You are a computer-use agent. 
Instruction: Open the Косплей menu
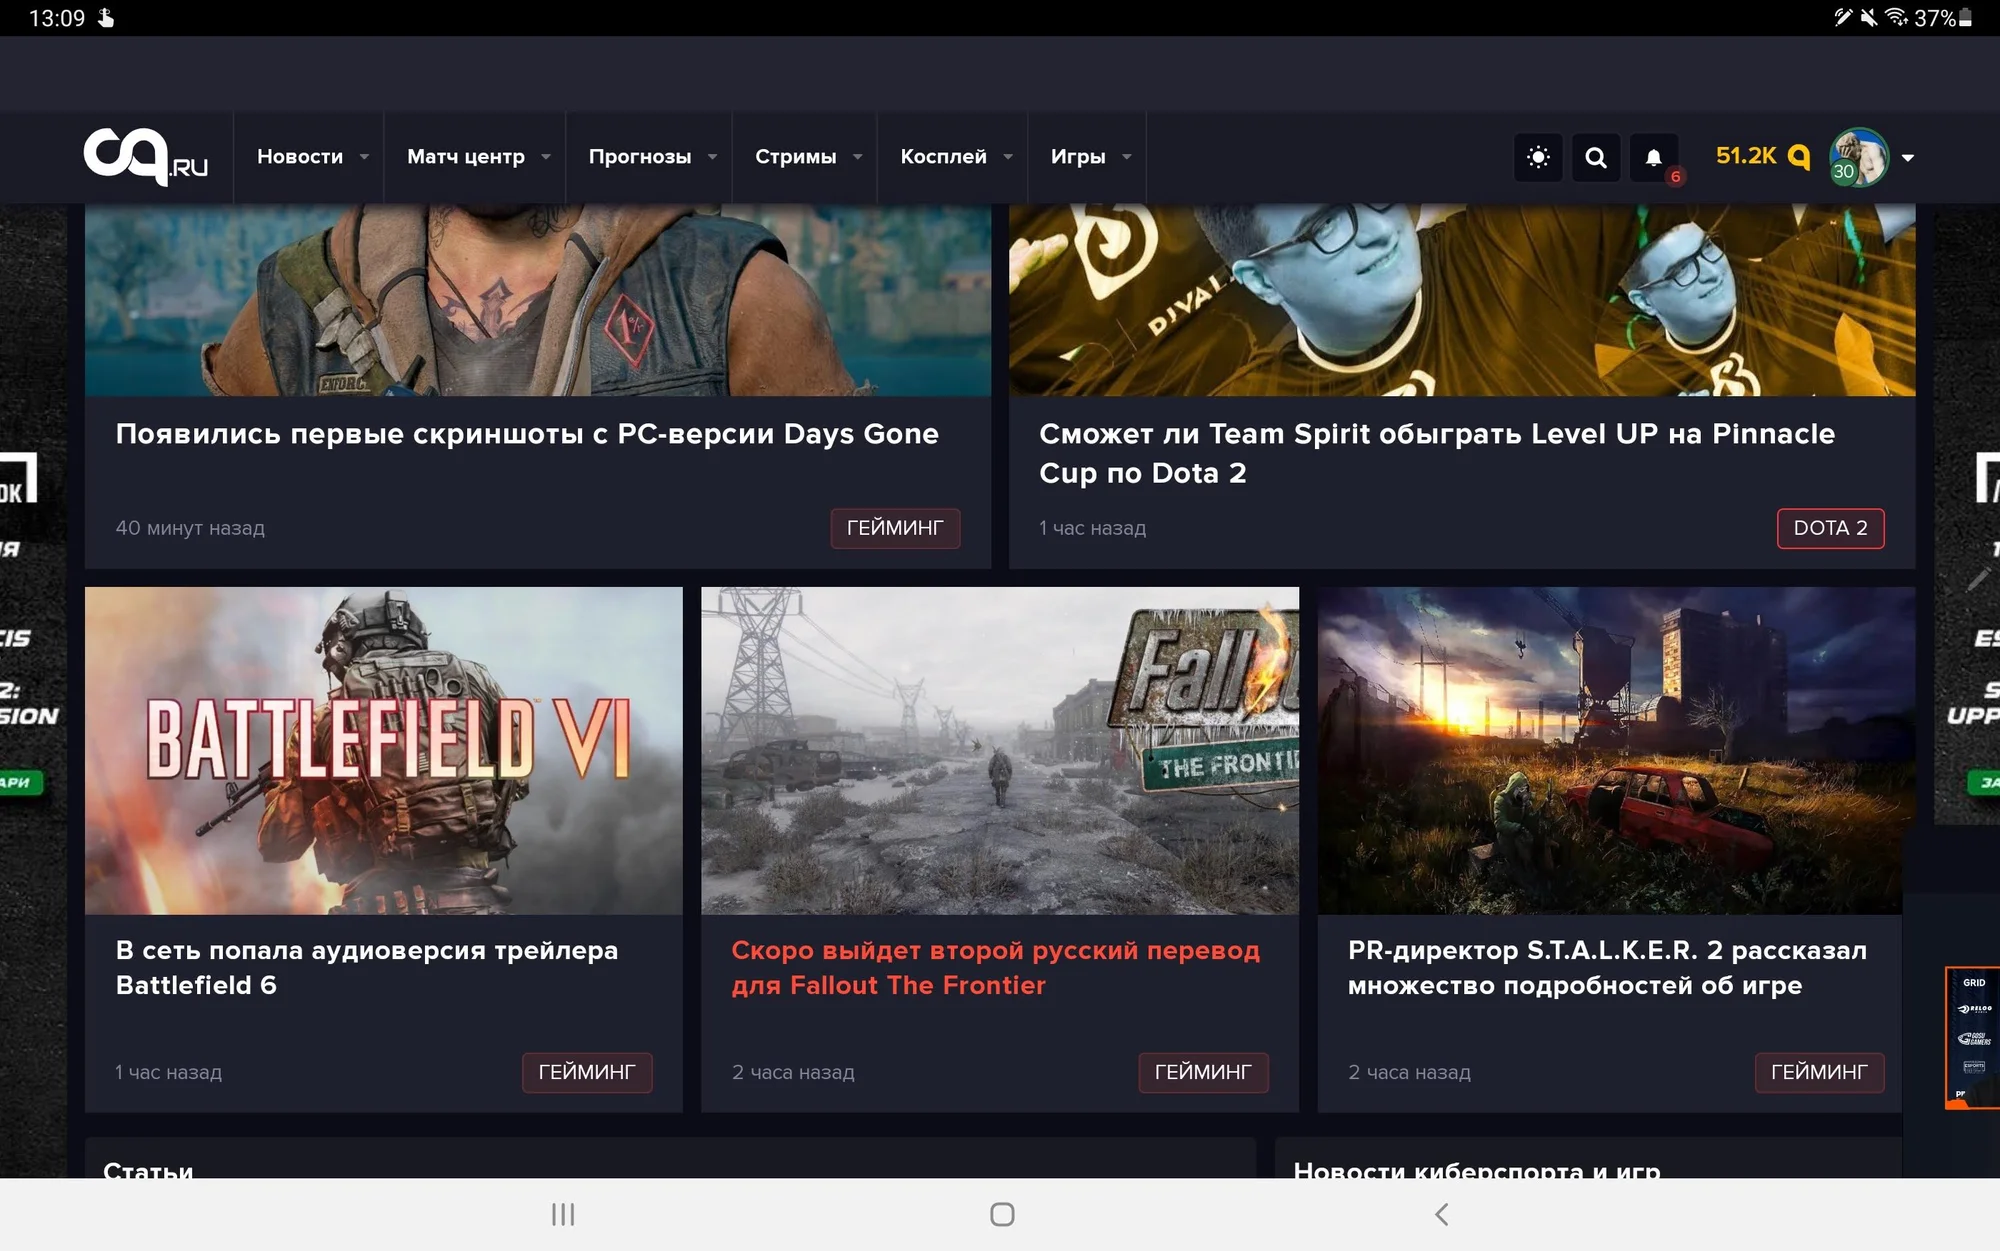tap(943, 157)
